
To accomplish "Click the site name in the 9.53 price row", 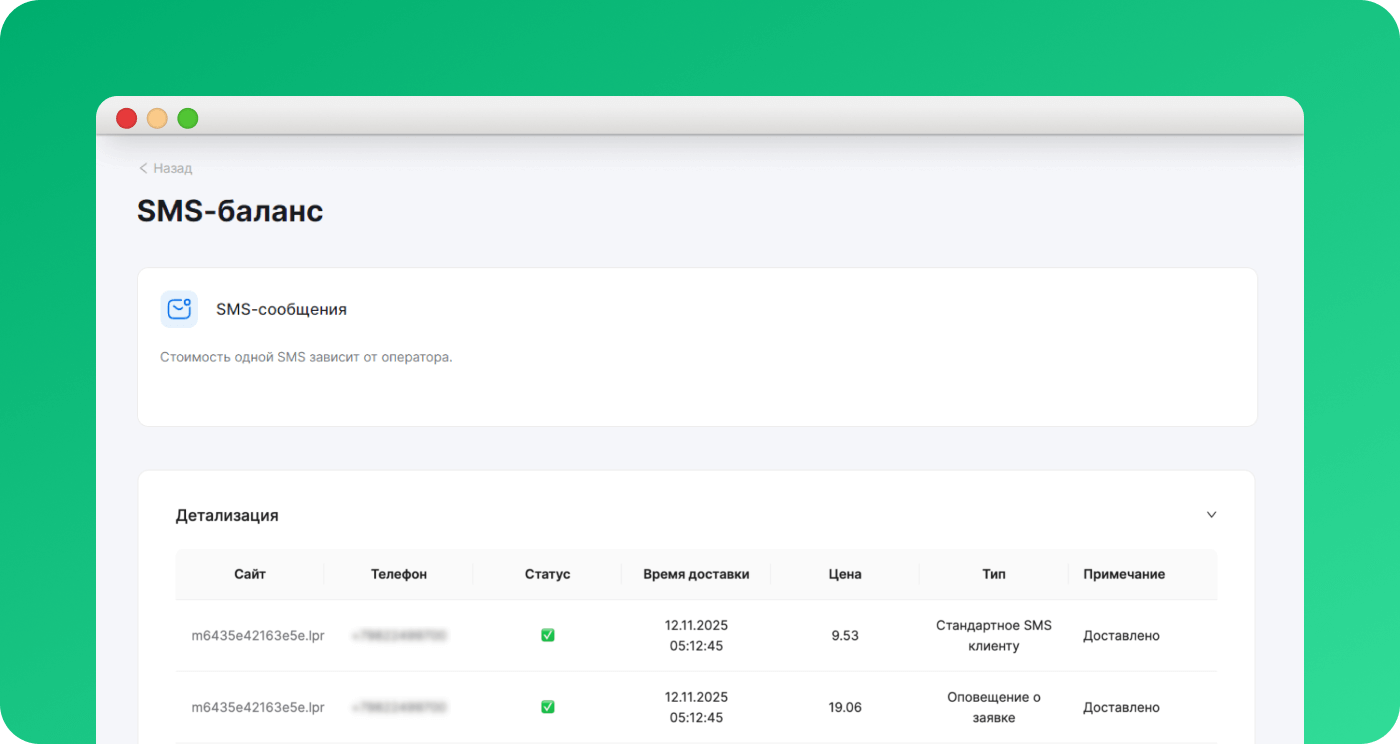I will (x=258, y=636).
